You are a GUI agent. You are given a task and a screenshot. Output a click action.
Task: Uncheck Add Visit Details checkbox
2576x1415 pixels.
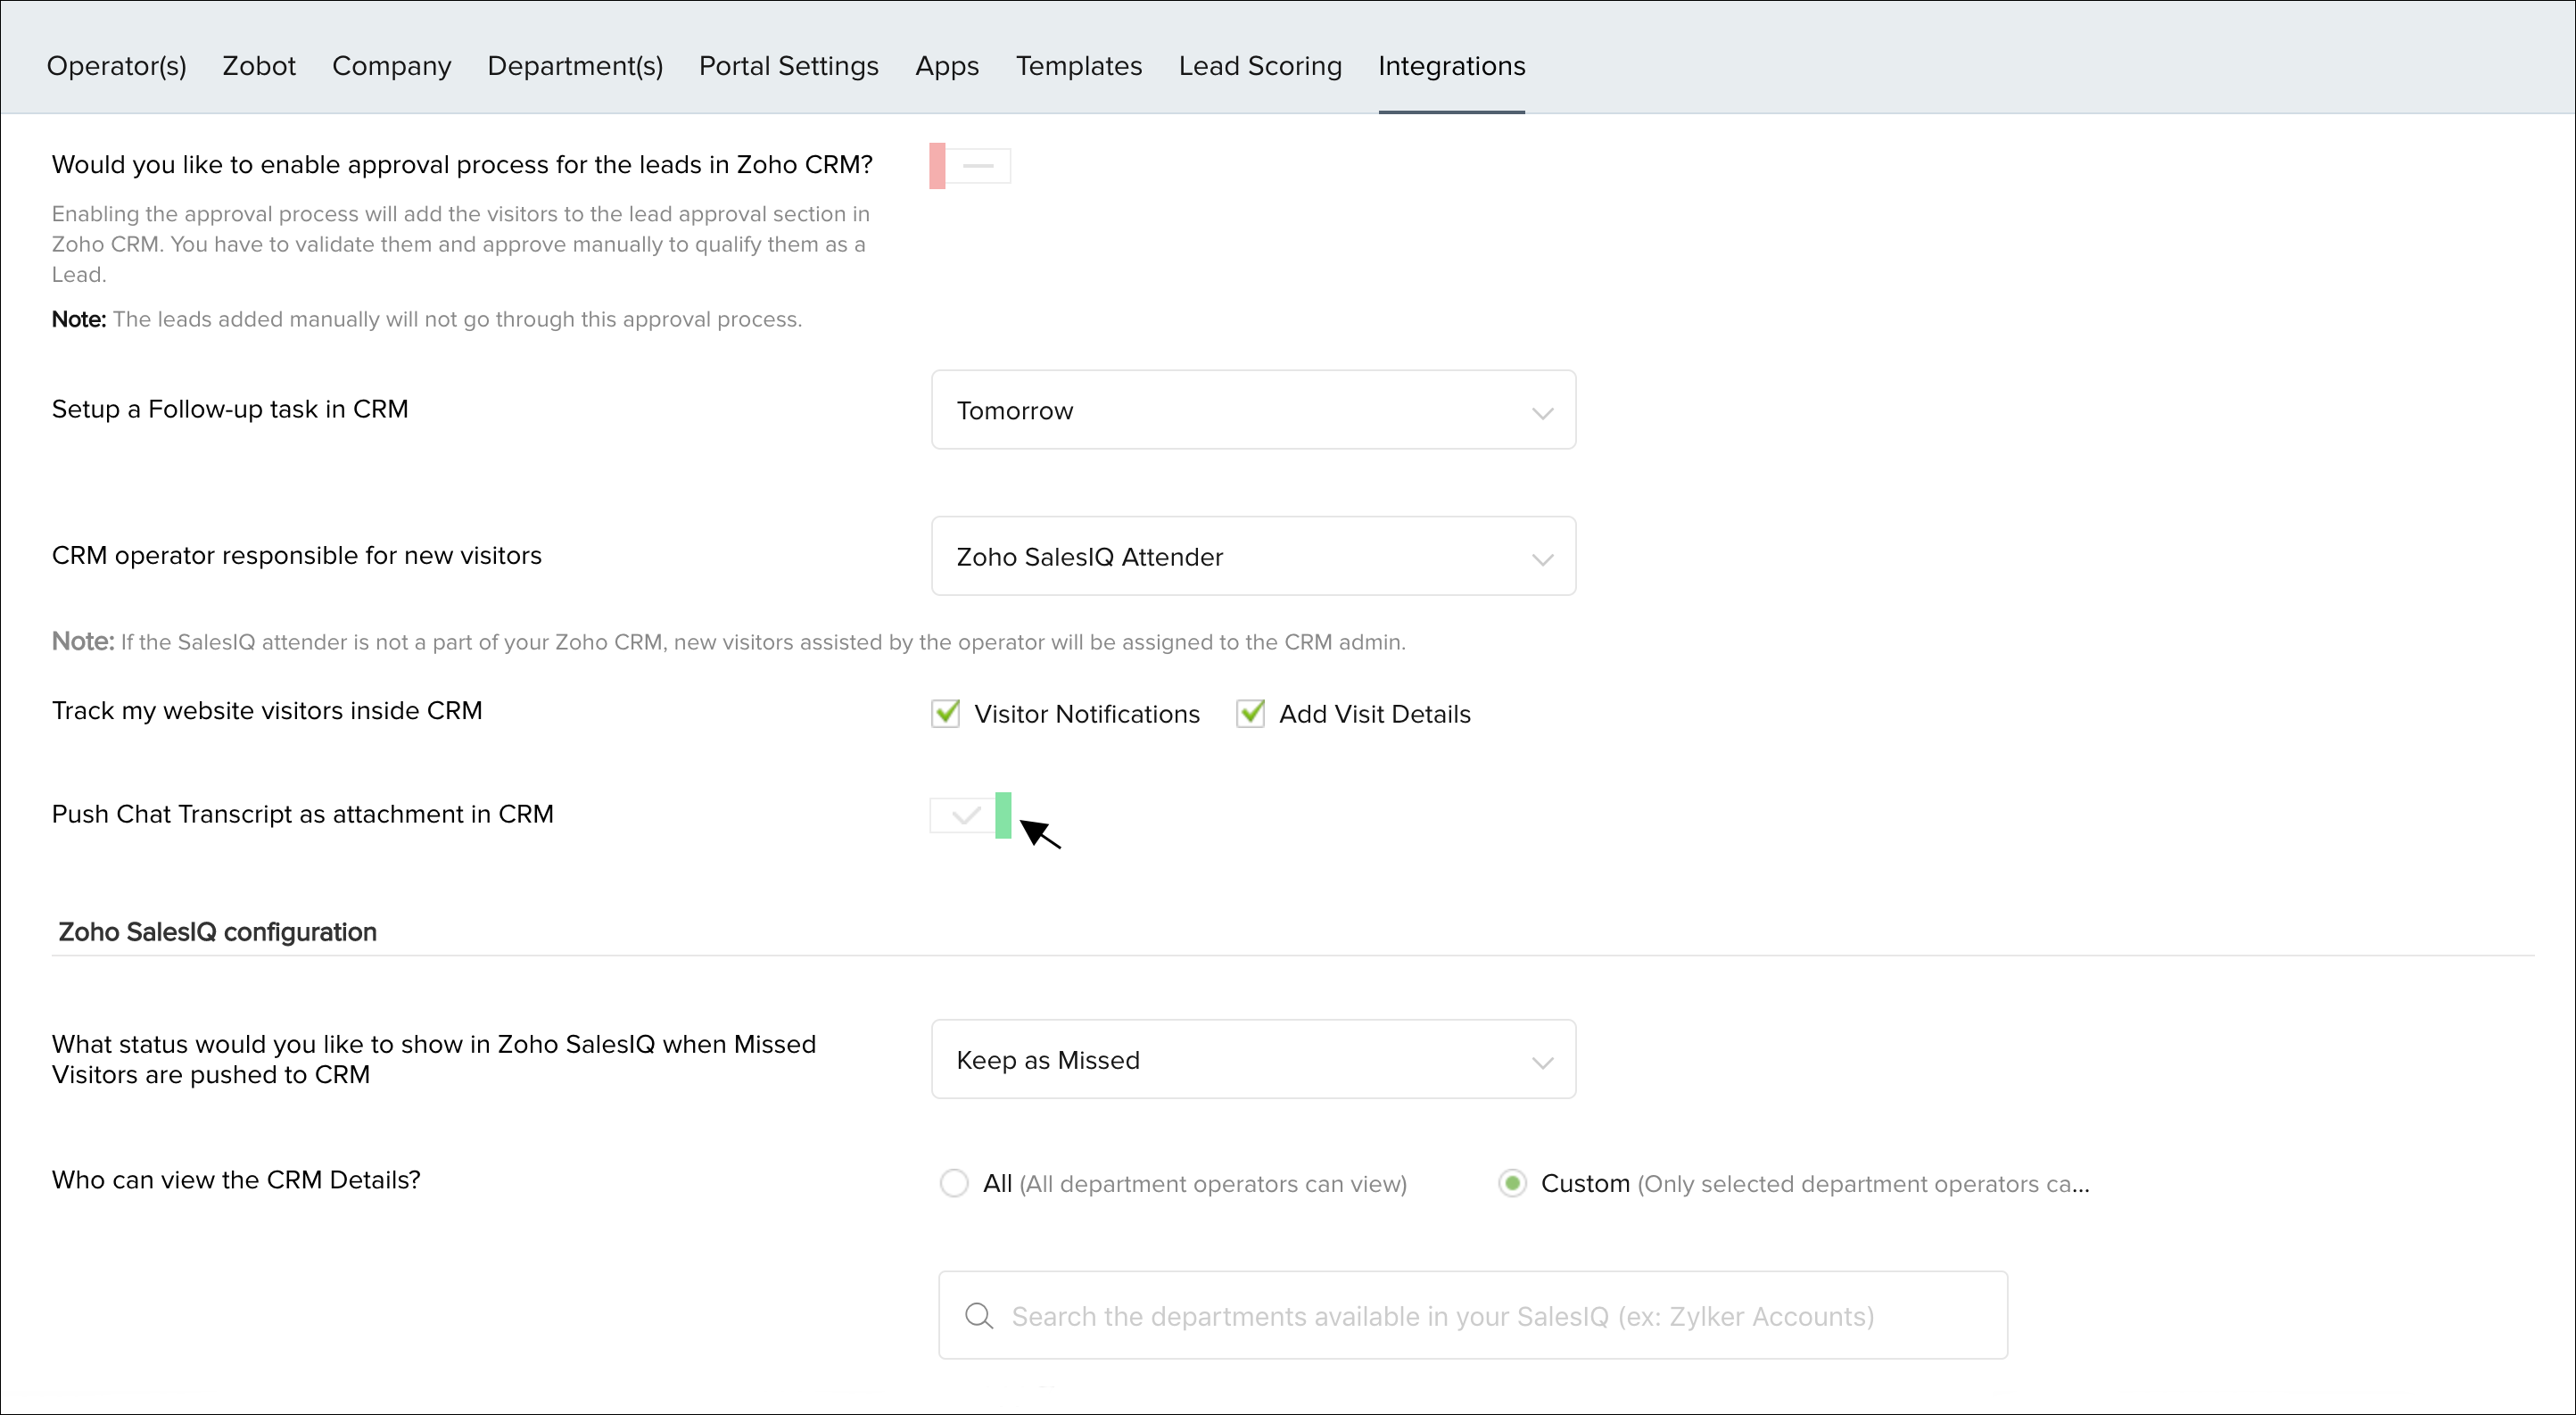[x=1250, y=713]
